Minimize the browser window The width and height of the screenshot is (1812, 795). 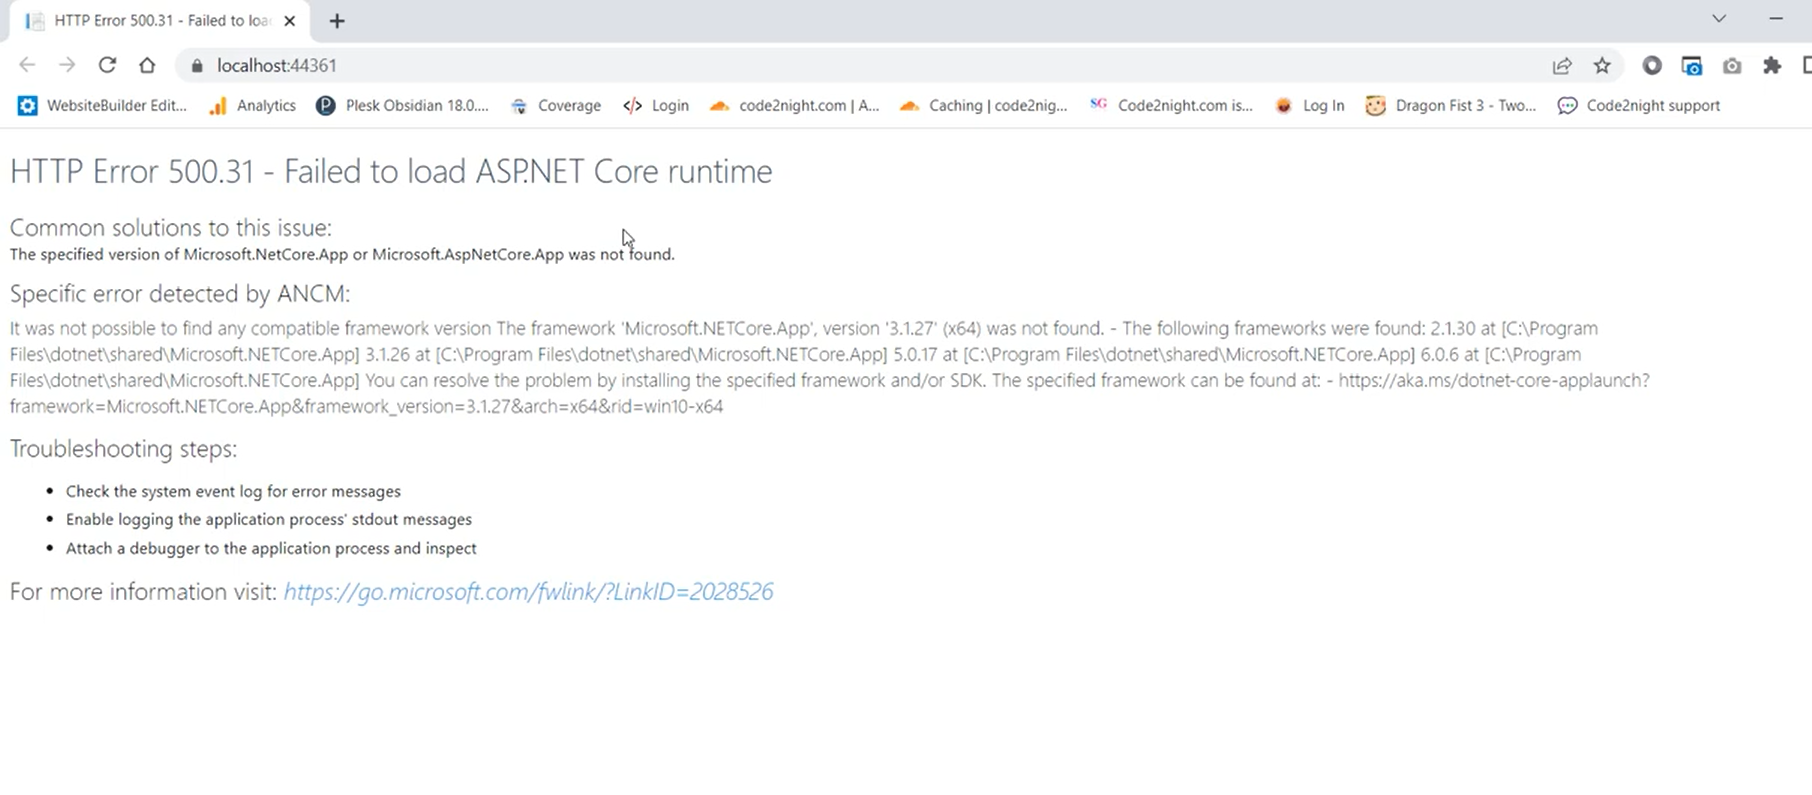pos(1776,19)
